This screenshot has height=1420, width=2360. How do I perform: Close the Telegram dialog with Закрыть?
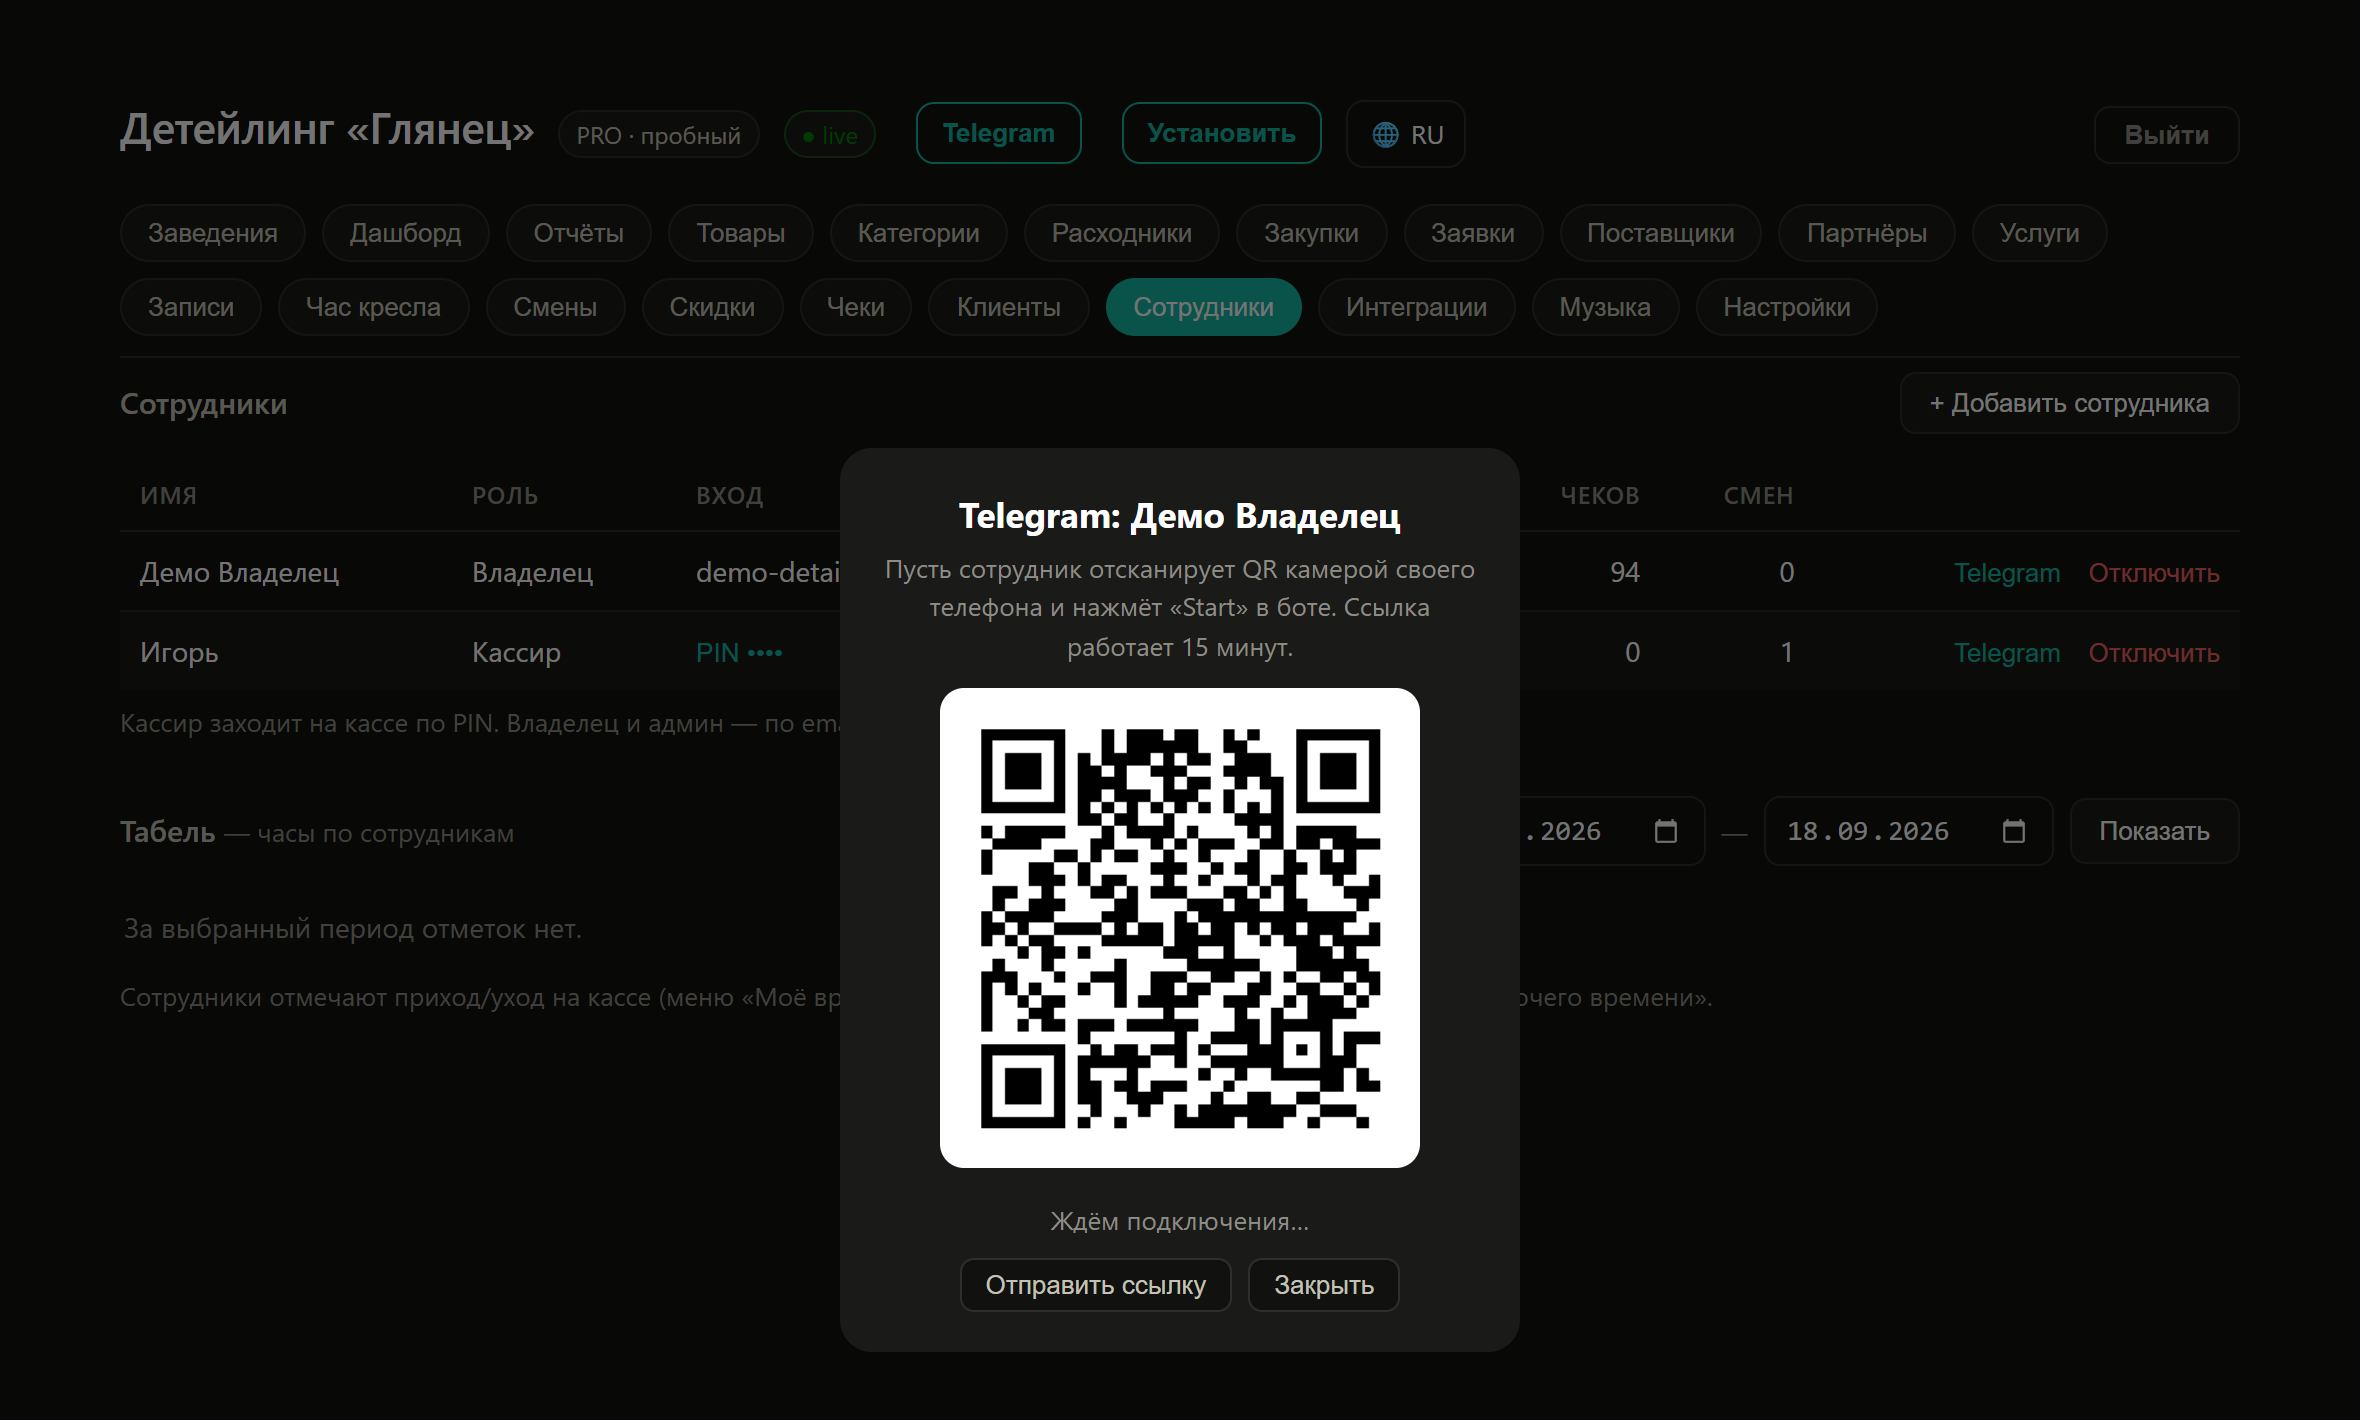pyautogui.click(x=1324, y=1285)
